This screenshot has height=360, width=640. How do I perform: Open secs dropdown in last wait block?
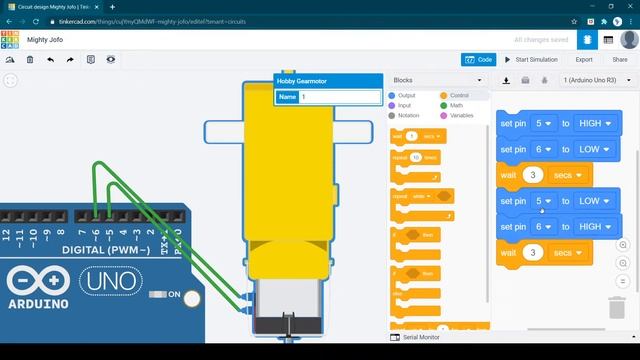click(567, 253)
